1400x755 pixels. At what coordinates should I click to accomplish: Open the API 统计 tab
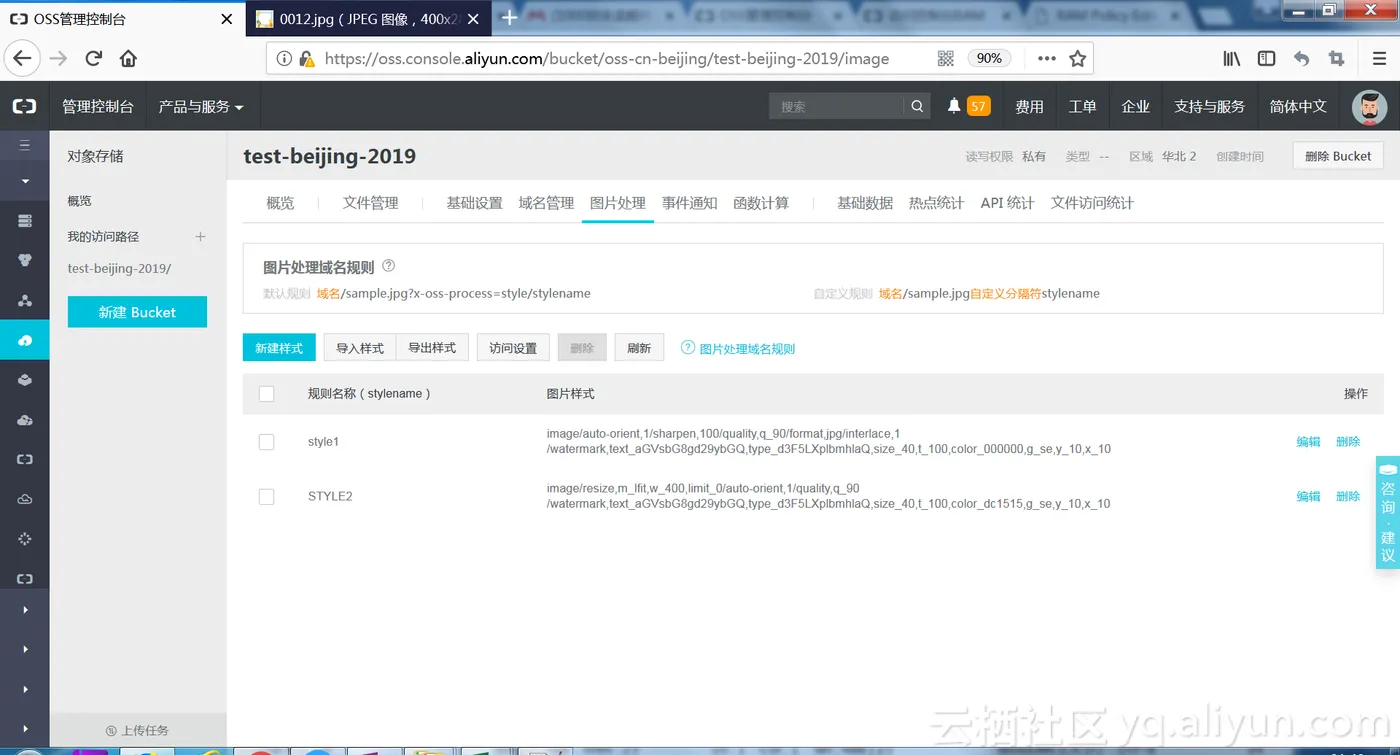pos(1007,203)
